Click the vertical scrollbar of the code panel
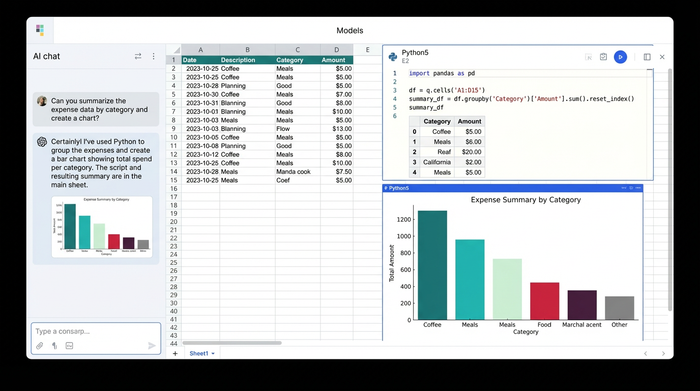The width and height of the screenshot is (700, 391). 670,190
